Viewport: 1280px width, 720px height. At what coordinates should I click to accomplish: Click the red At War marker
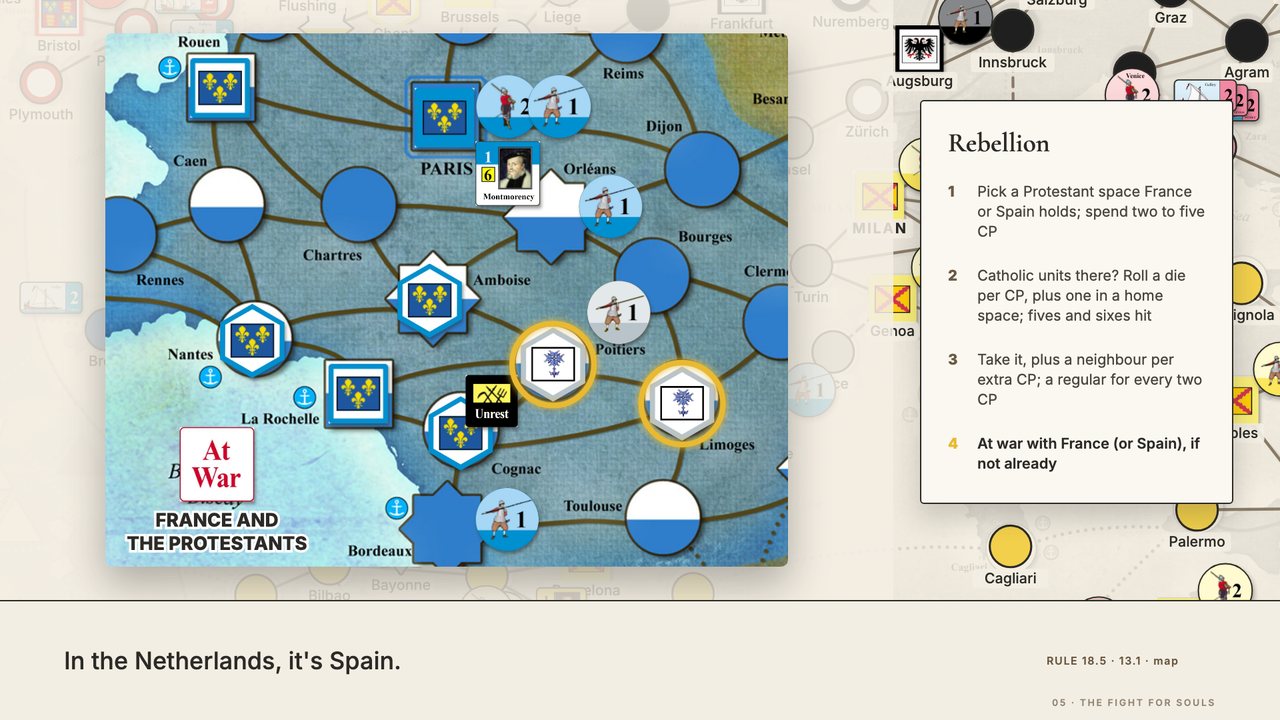pyautogui.click(x=217, y=464)
